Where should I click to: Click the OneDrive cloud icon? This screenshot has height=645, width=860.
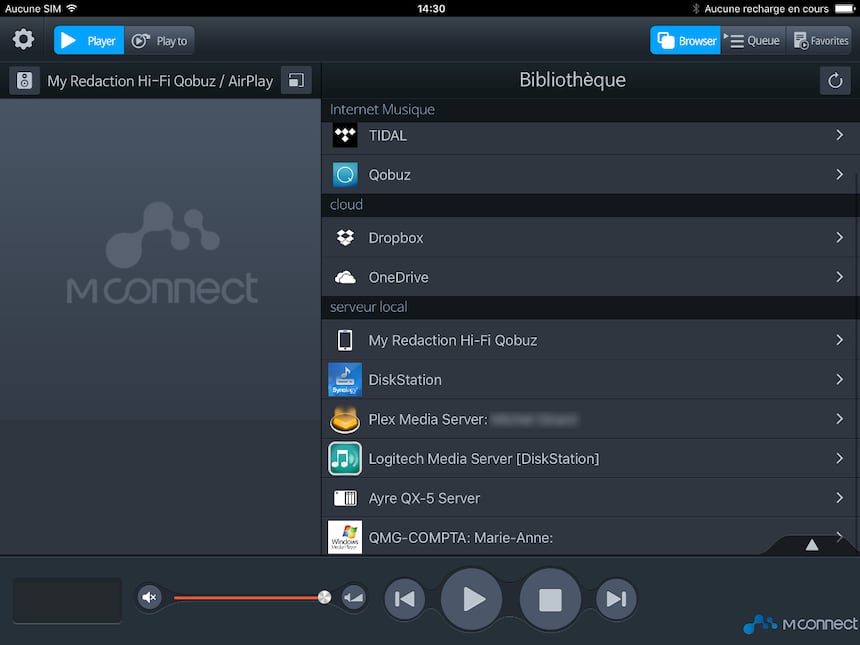coord(345,278)
